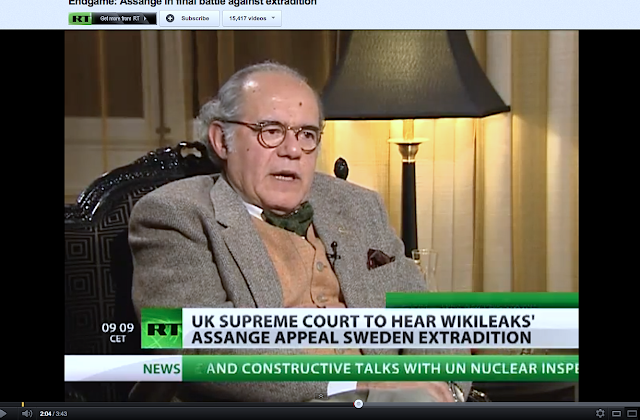Enter fullscreen with the rightmost player icon
Viewport: 640px width, 420px height.
click(632, 413)
